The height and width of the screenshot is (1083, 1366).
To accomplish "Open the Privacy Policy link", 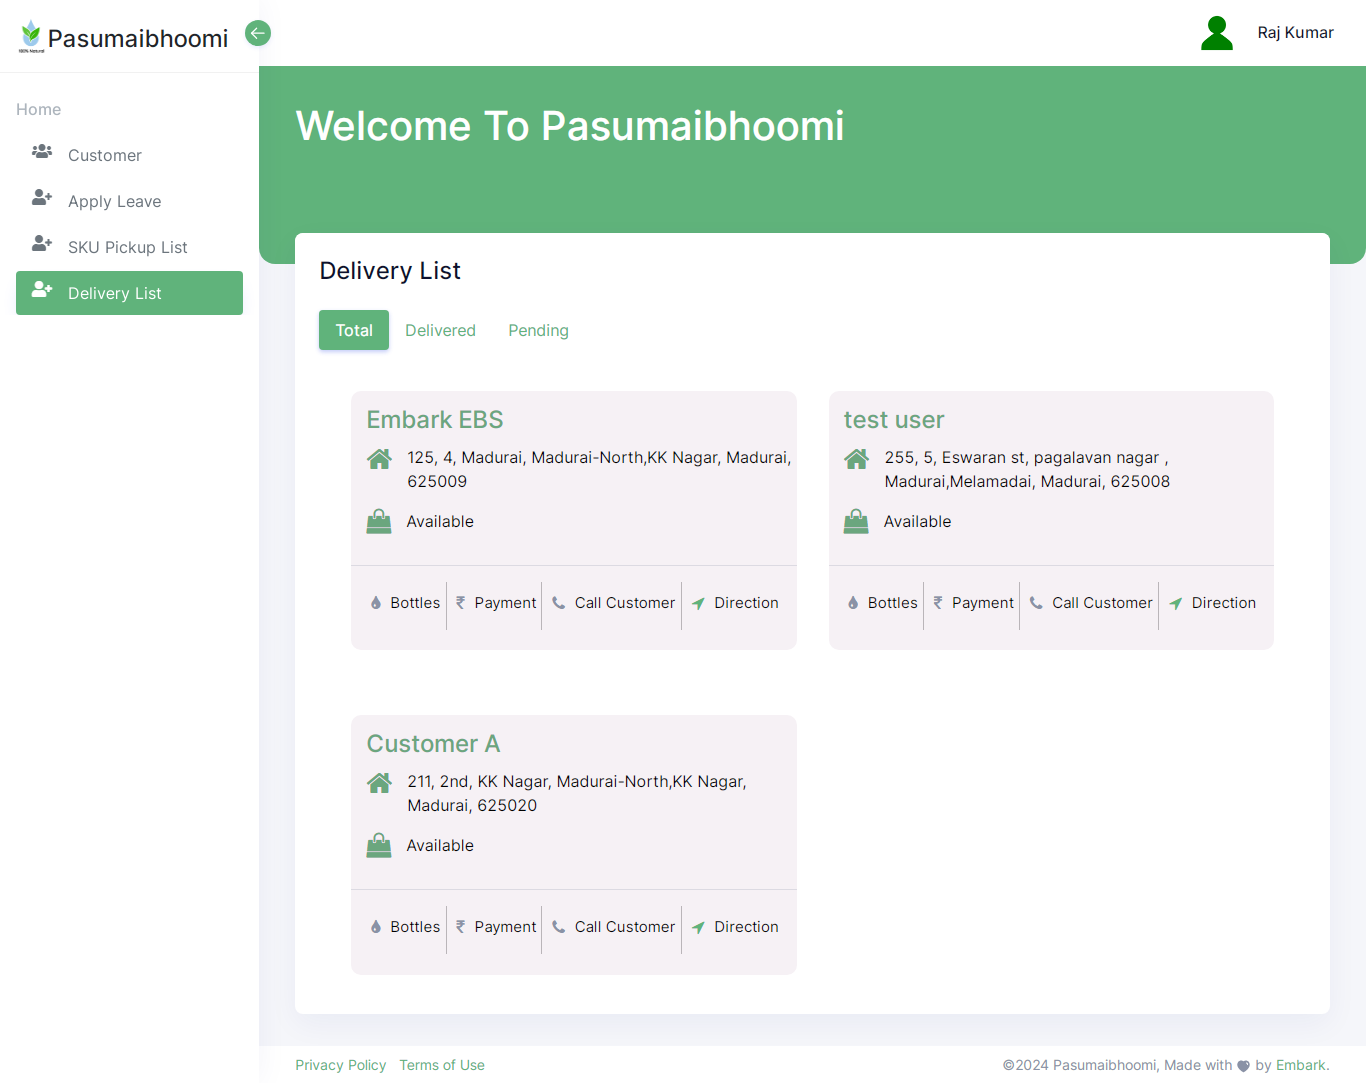I will tap(340, 1065).
